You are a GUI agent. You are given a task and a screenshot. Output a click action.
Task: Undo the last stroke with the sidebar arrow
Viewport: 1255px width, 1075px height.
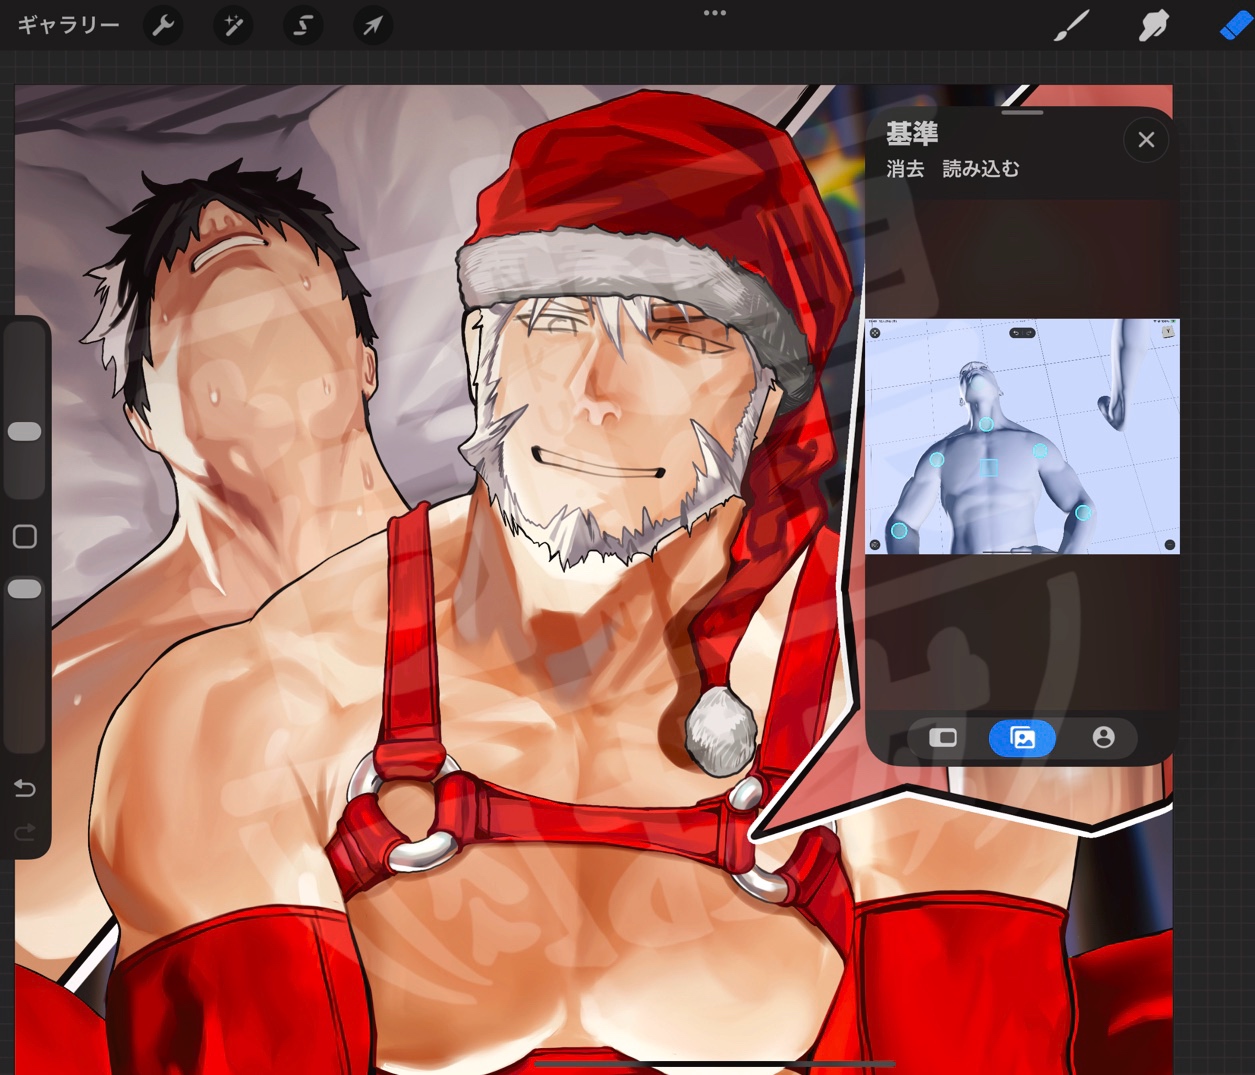pos(25,789)
